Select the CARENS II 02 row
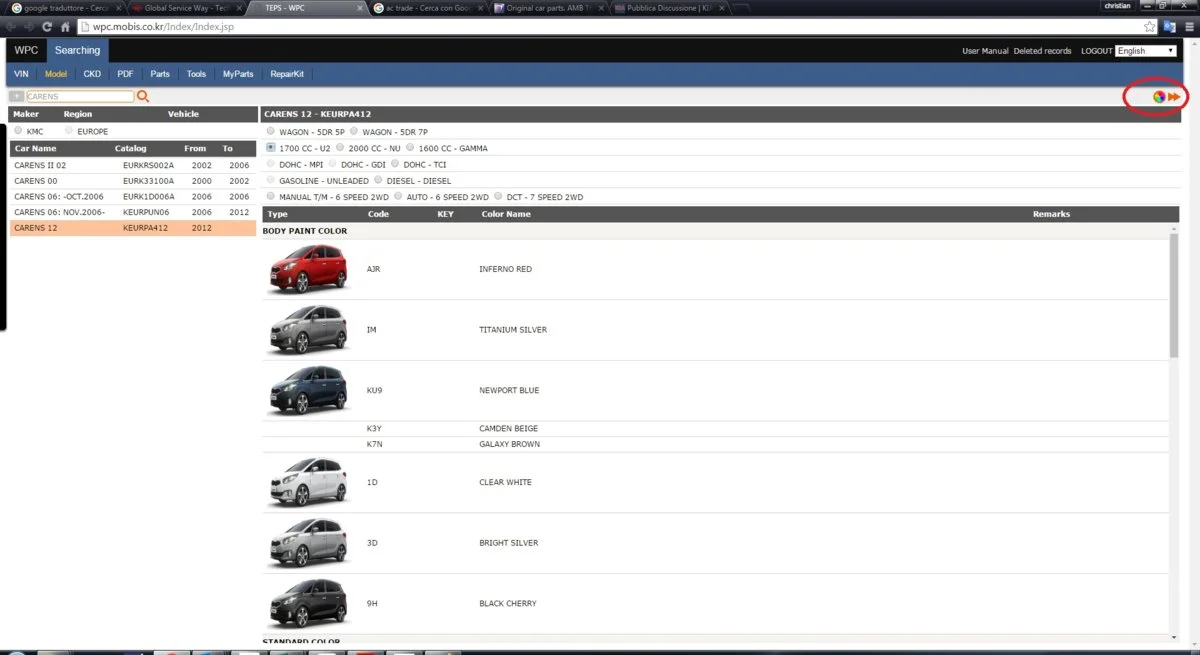1200x655 pixels. click(x=133, y=165)
